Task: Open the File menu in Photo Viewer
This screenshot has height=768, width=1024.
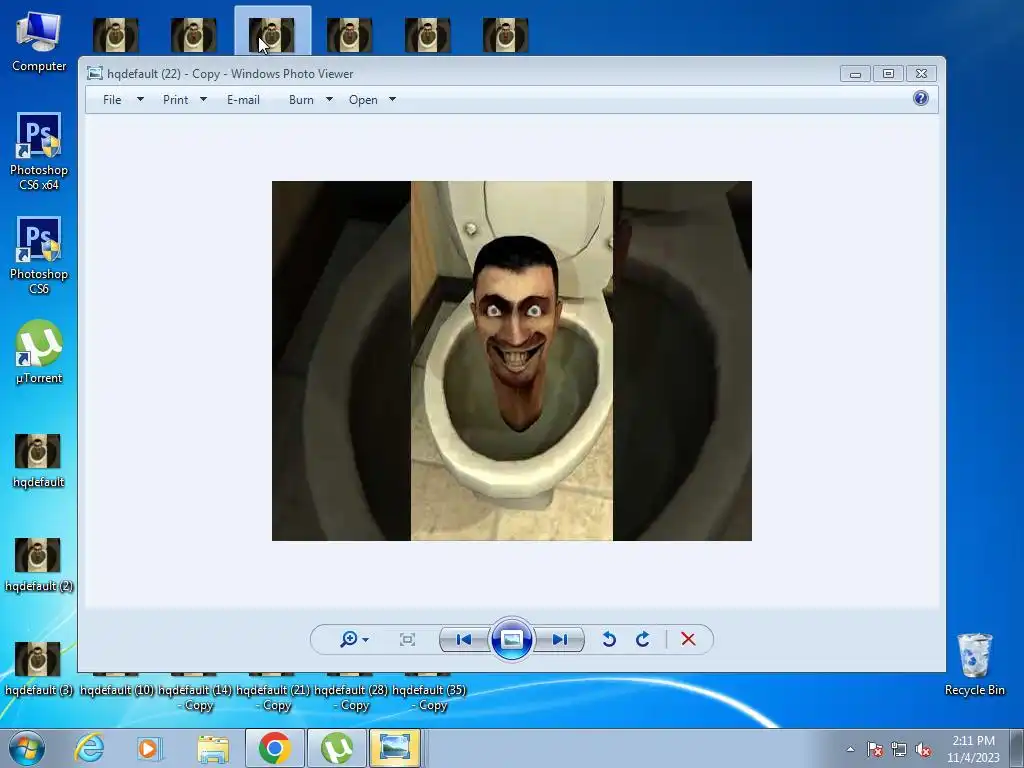Action: click(x=112, y=100)
